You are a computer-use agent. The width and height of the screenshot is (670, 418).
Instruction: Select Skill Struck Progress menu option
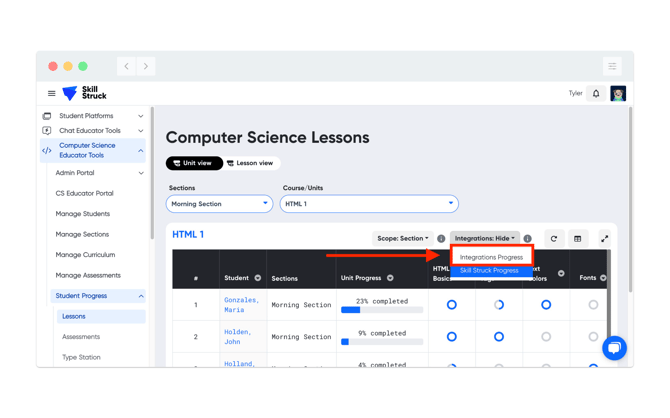click(x=489, y=271)
